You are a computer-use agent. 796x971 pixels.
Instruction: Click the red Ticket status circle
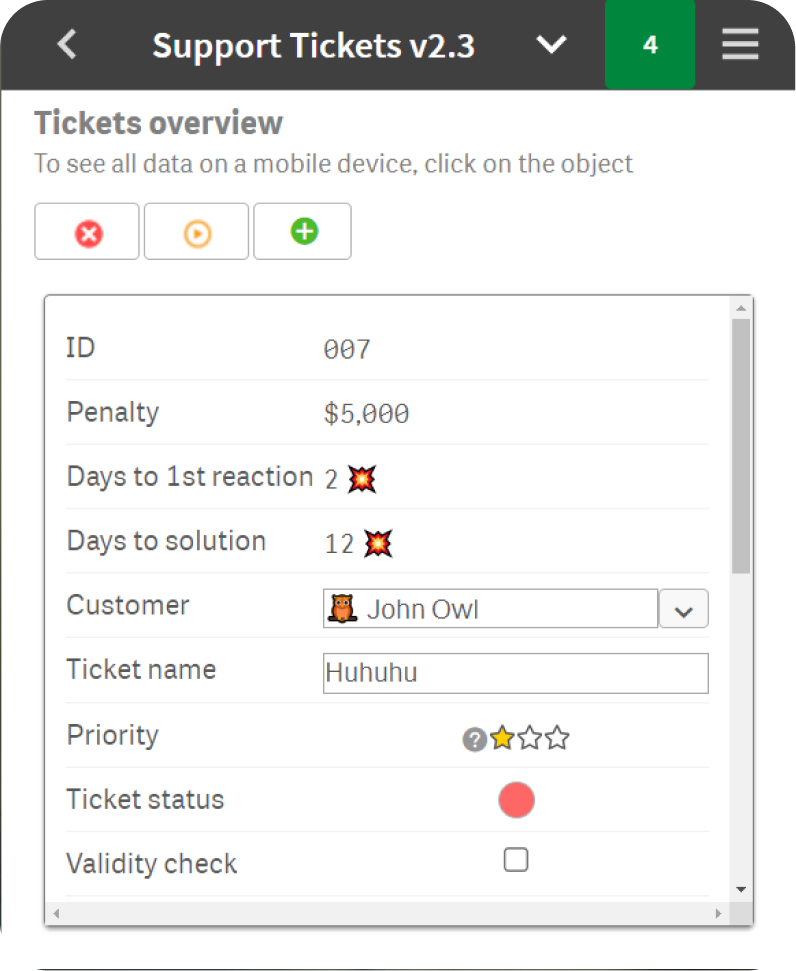tap(516, 800)
